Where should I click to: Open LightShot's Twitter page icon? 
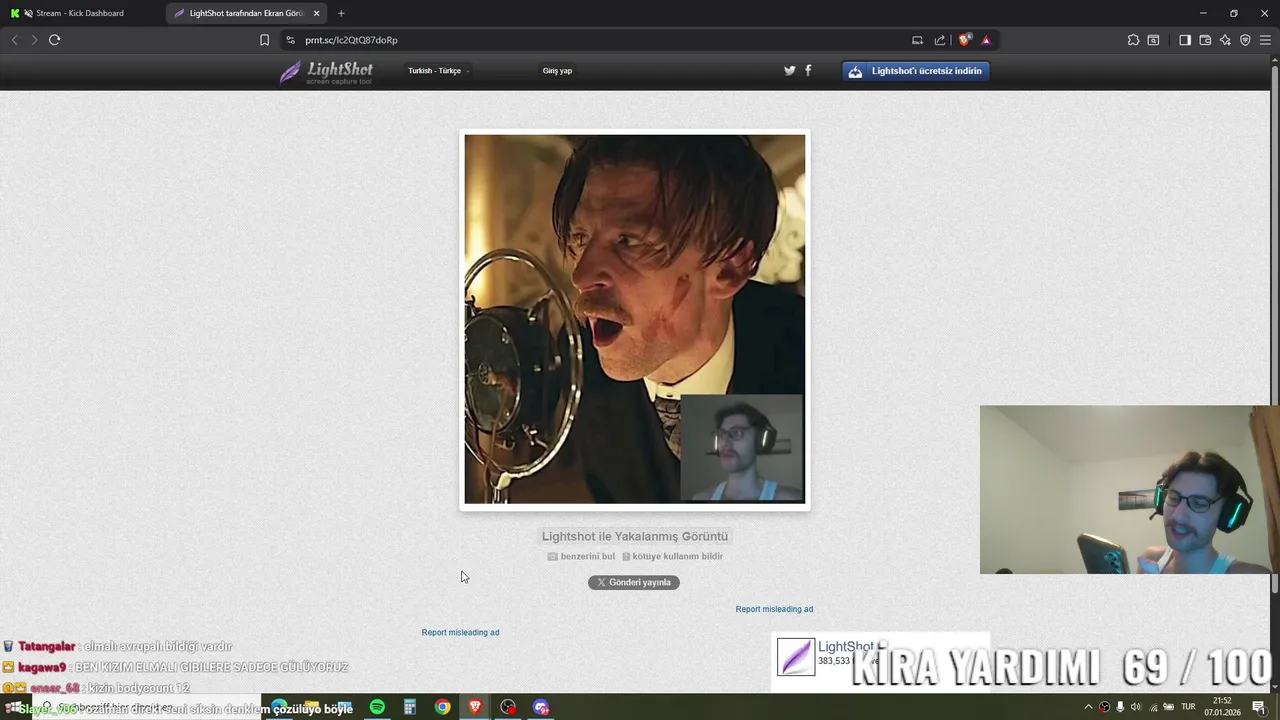(789, 71)
